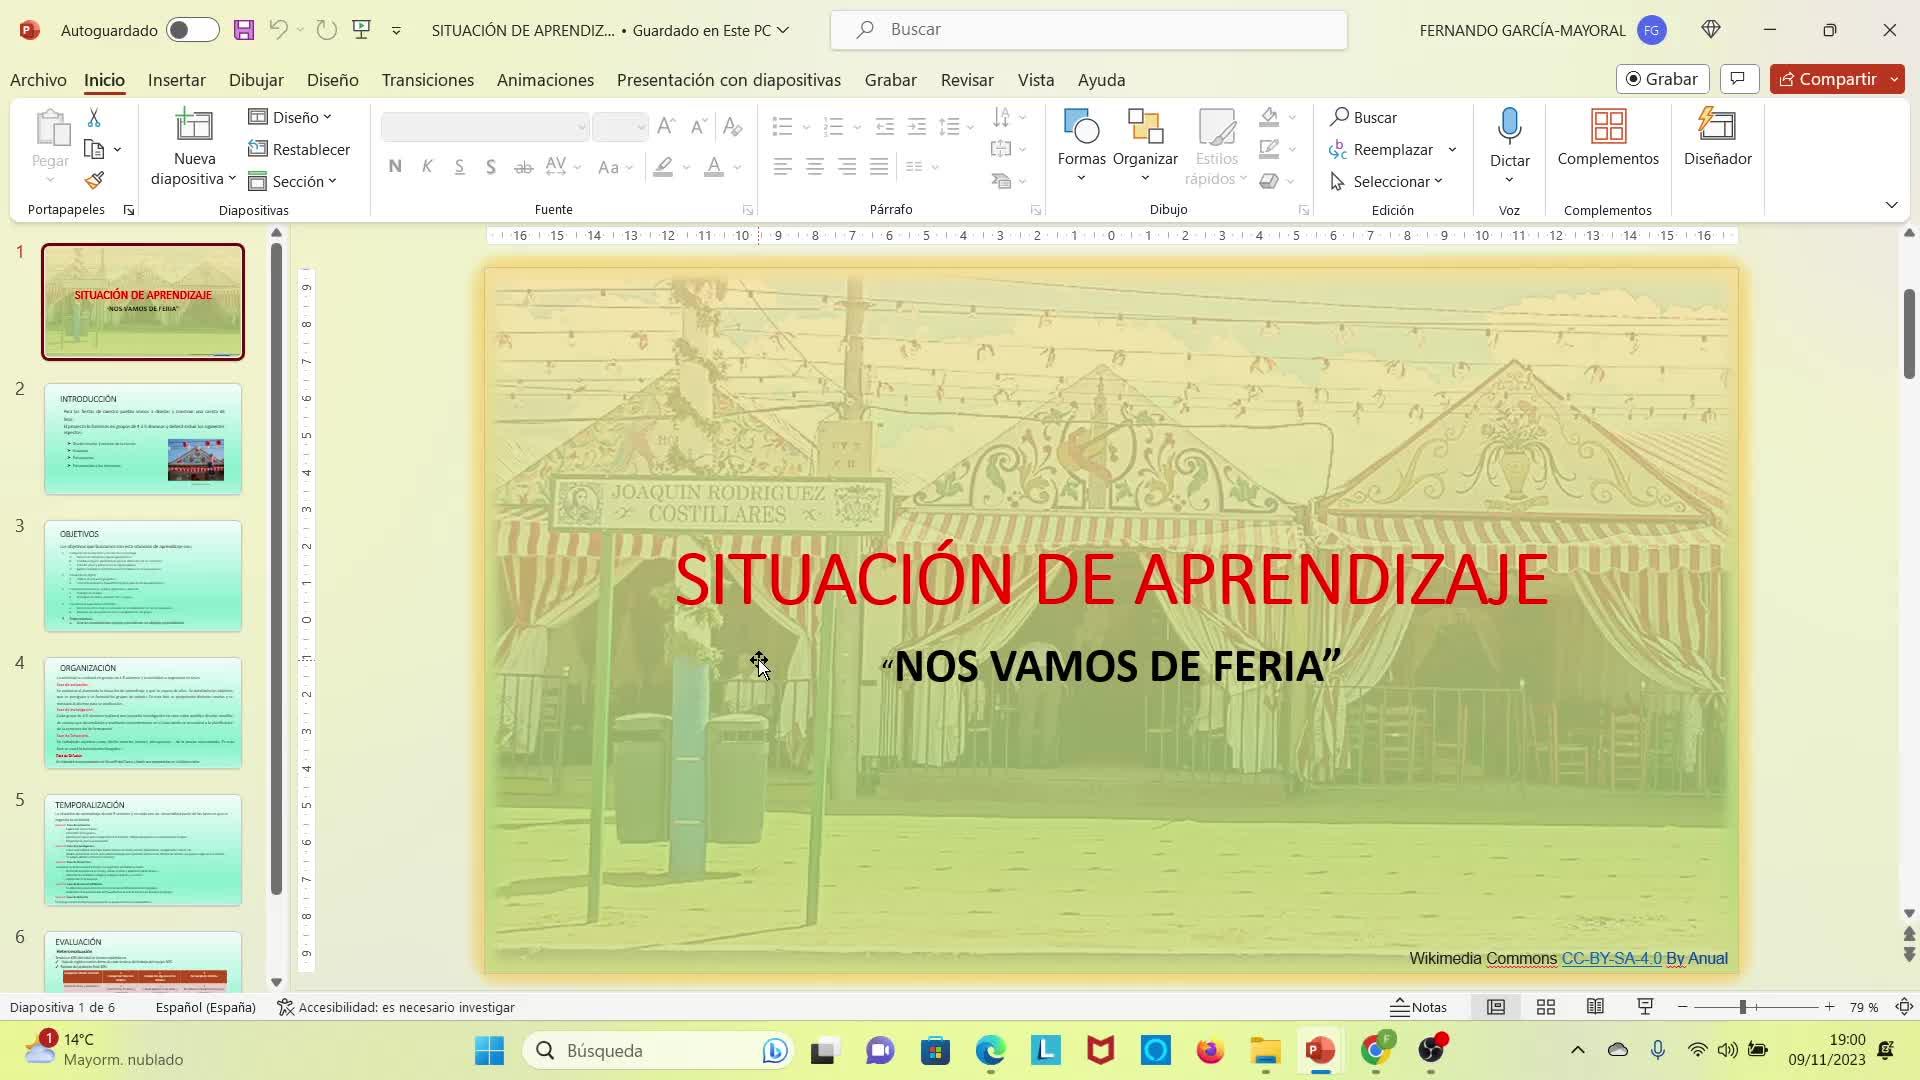The height and width of the screenshot is (1080, 1920).
Task: Click the Save floppy disk icon
Action: tap(243, 30)
